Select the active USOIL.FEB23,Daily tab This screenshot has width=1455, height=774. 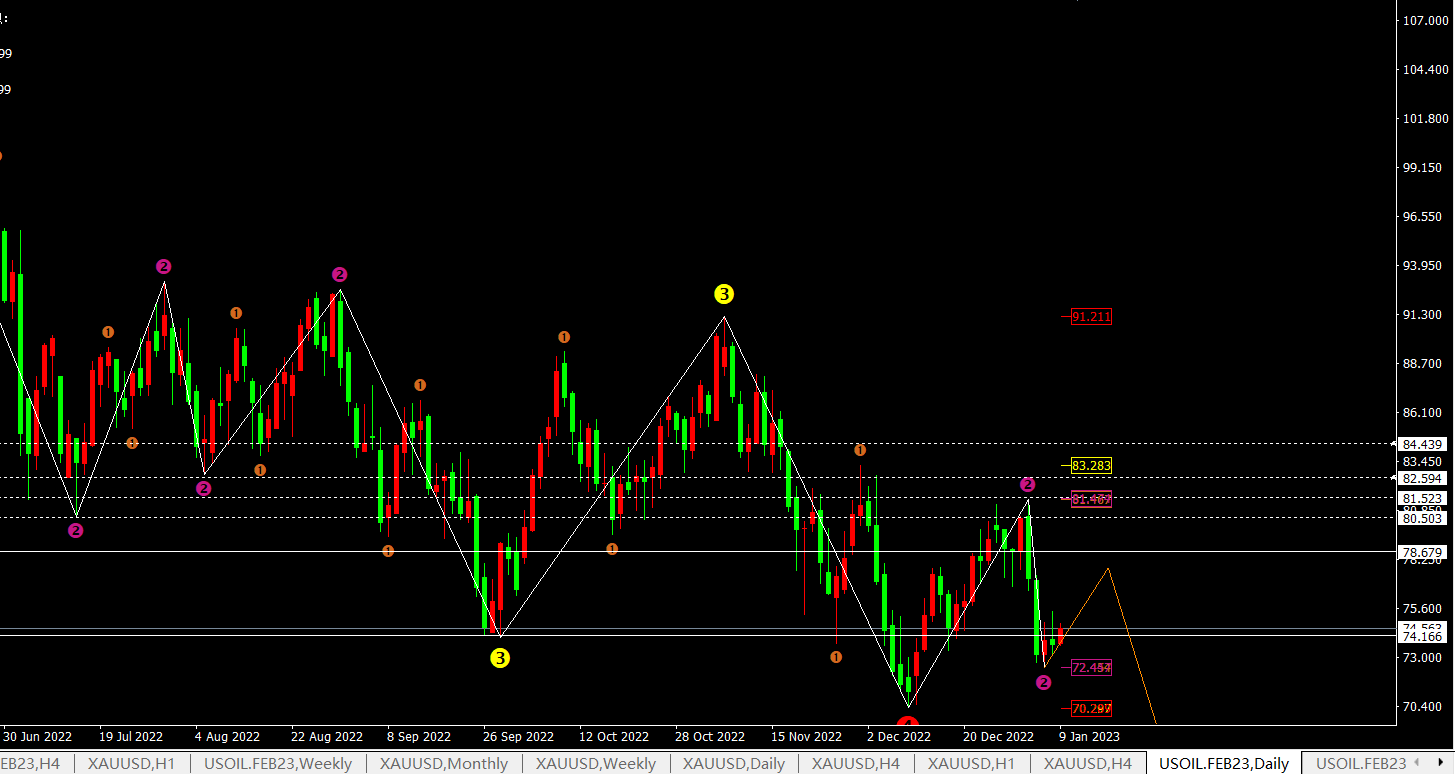(1224, 763)
